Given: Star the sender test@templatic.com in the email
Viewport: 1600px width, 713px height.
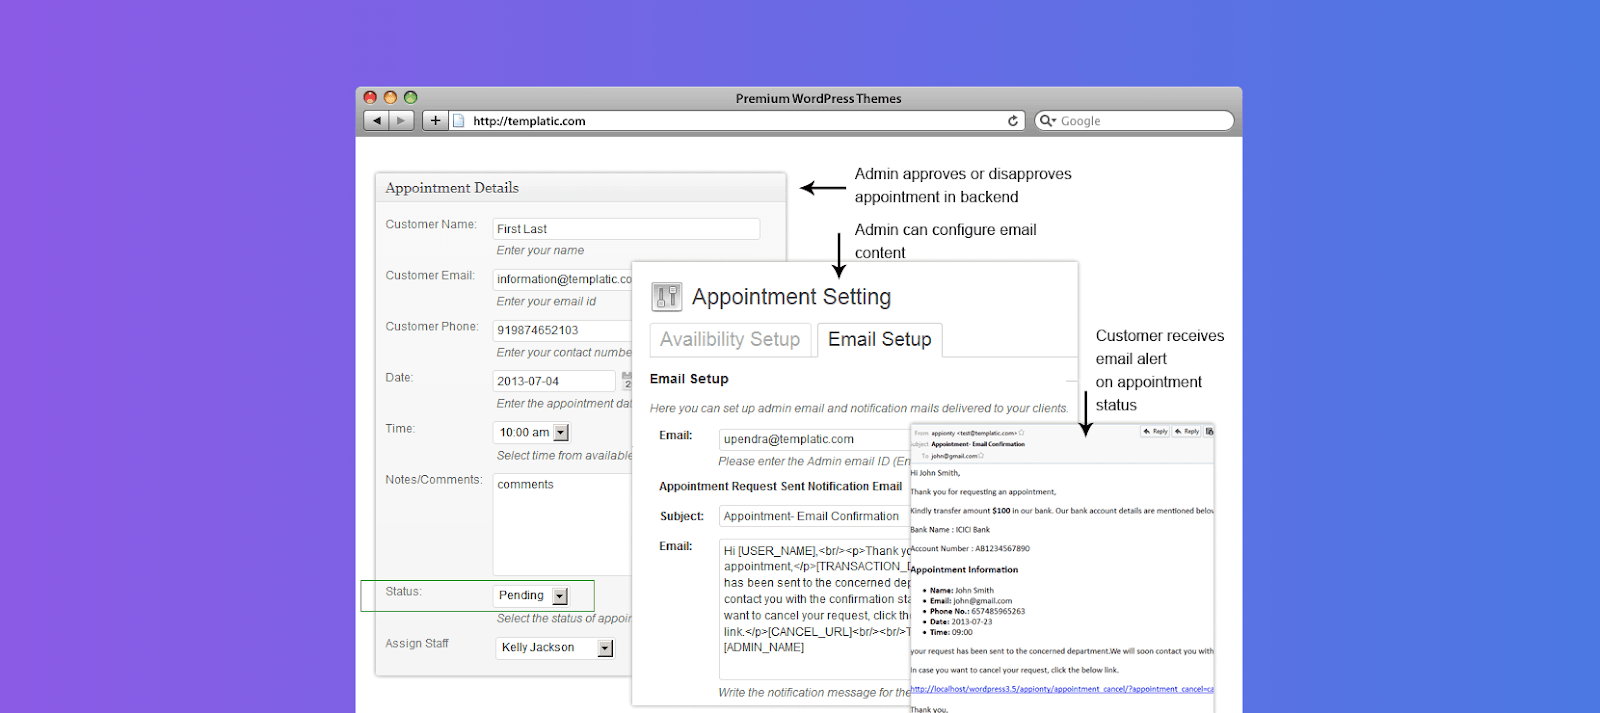Looking at the screenshot, I should pyautogui.click(x=1021, y=433).
